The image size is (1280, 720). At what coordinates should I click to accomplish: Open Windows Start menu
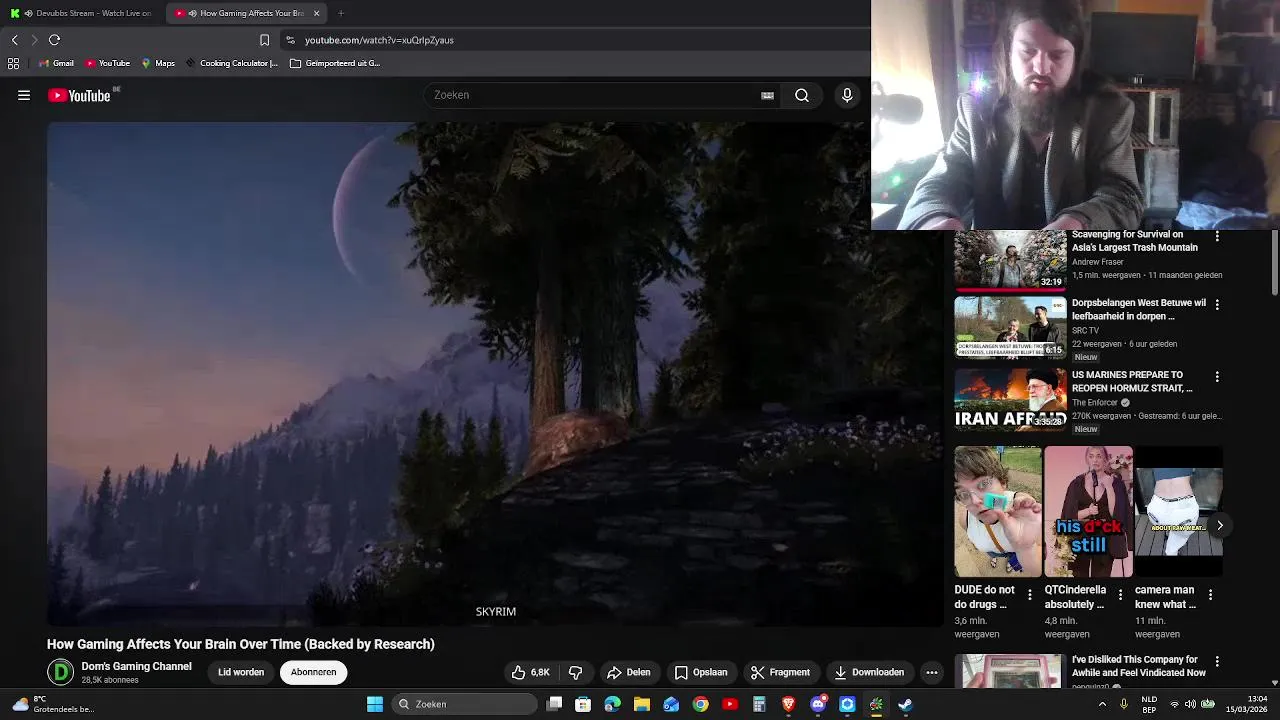pyautogui.click(x=375, y=704)
